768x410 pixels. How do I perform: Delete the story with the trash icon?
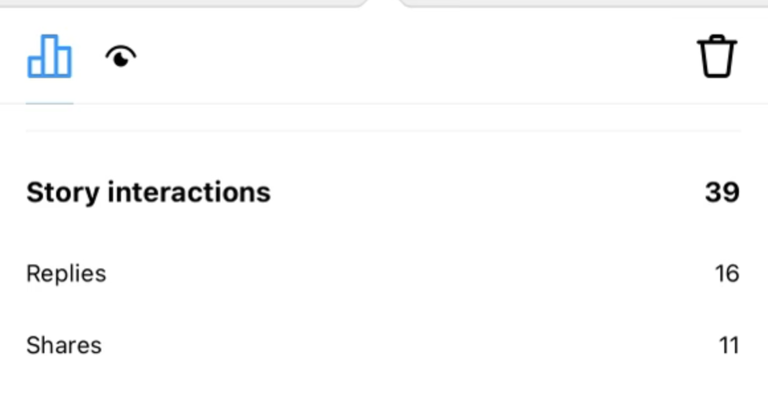coord(717,56)
